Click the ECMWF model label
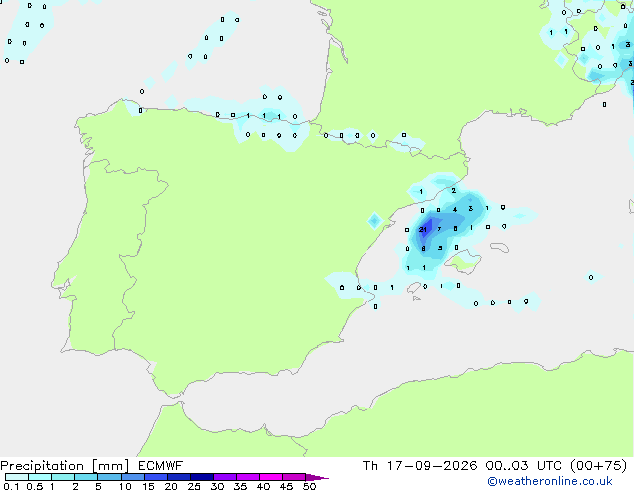Image resolution: width=634 pixels, height=490 pixels. coord(161,466)
